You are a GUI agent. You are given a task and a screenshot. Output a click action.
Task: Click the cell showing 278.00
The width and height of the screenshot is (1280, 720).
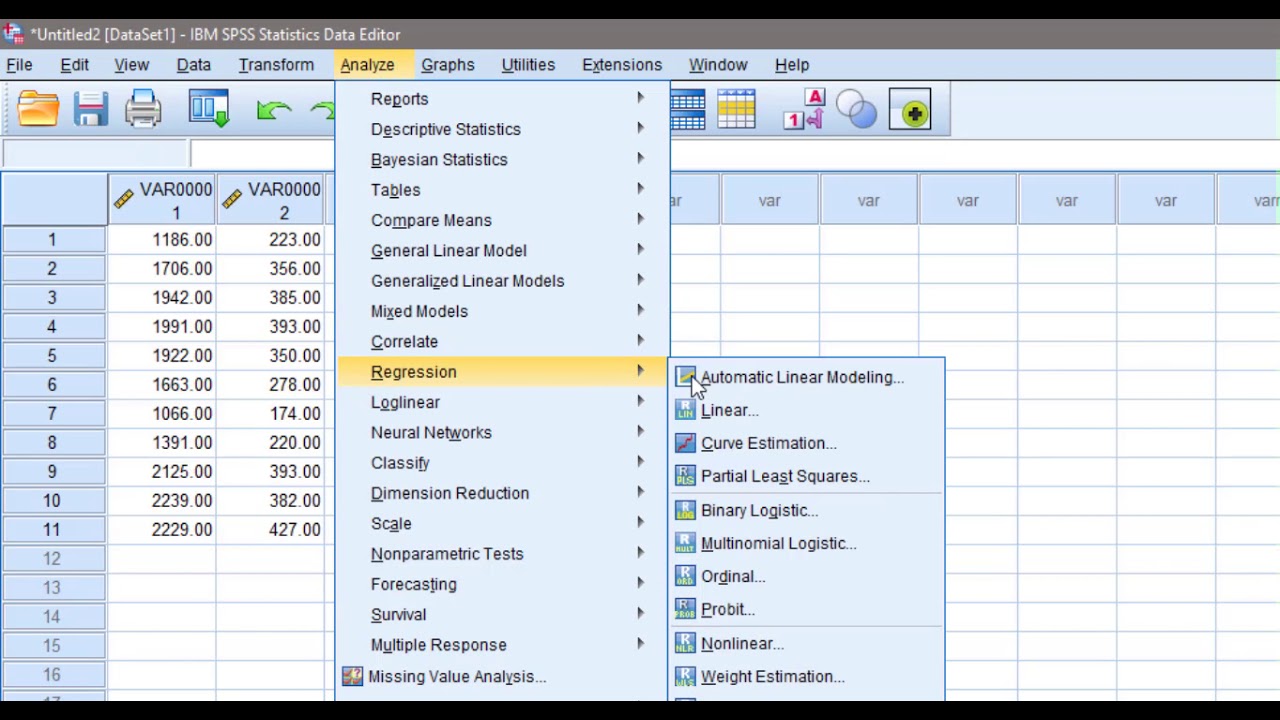(x=270, y=385)
